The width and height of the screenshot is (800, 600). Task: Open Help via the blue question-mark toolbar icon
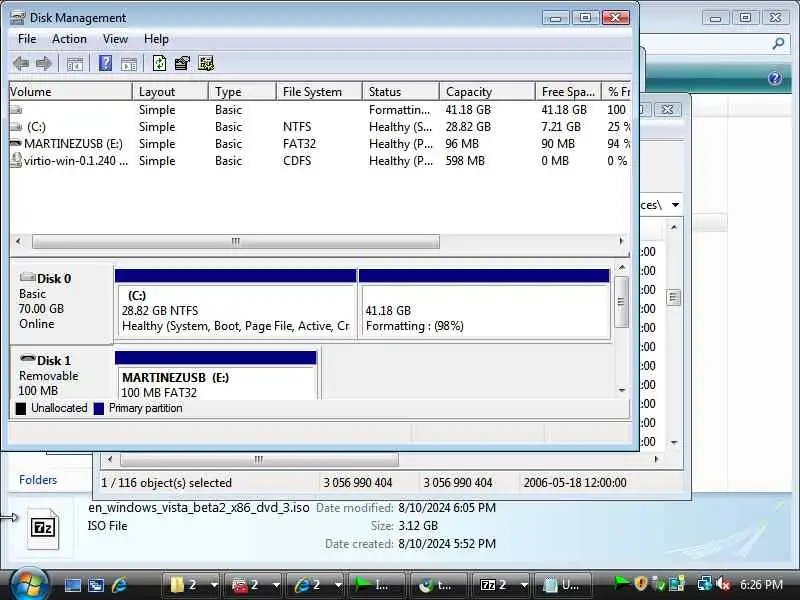pos(105,63)
